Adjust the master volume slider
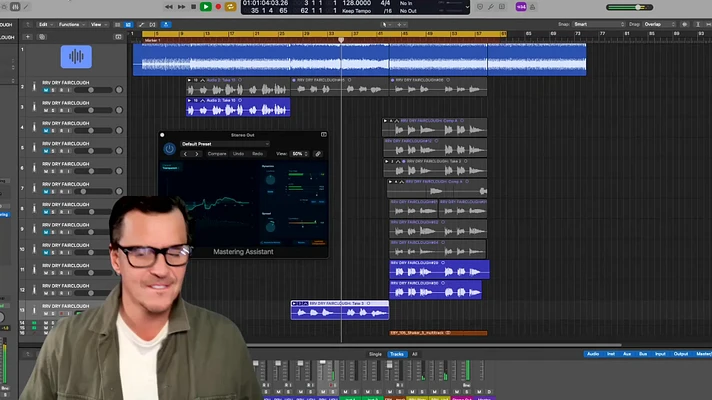The image size is (712, 400). [629, 7]
